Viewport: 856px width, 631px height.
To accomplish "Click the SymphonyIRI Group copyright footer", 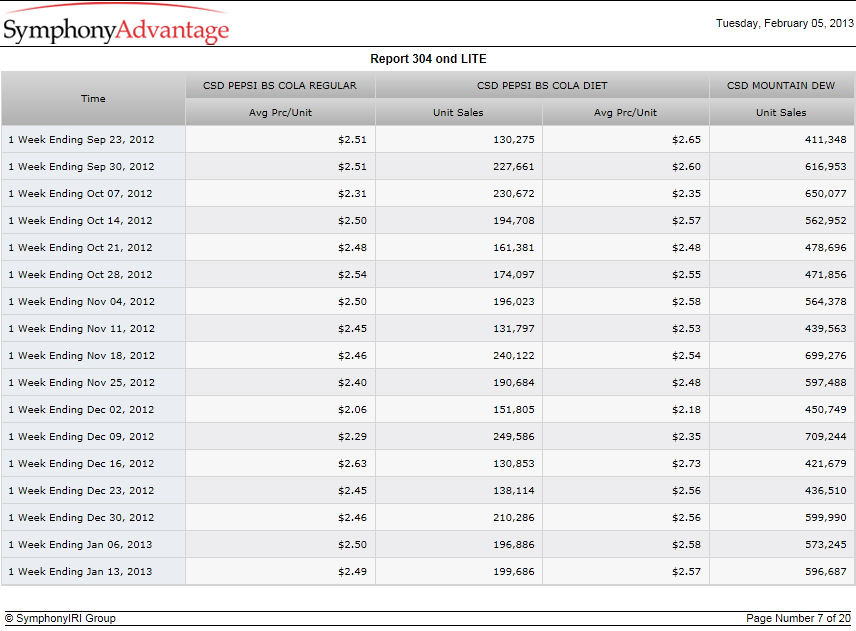I will tap(60, 618).
